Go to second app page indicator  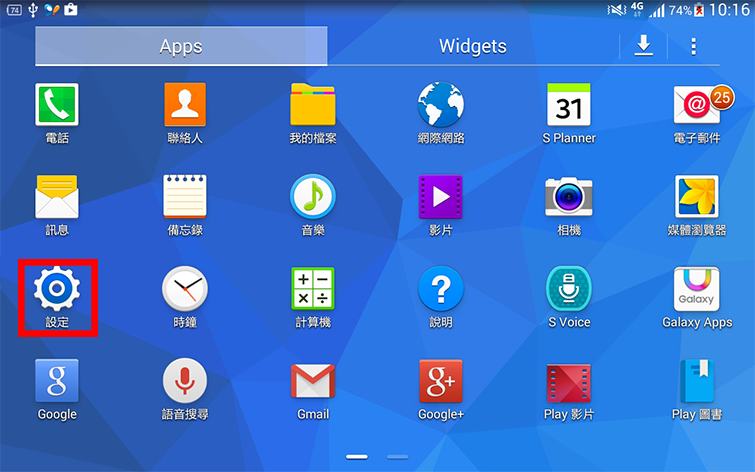(x=397, y=457)
